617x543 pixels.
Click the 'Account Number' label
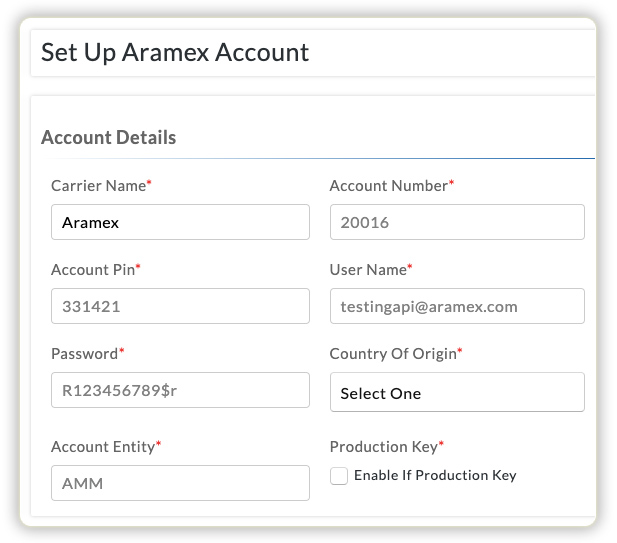pos(389,186)
